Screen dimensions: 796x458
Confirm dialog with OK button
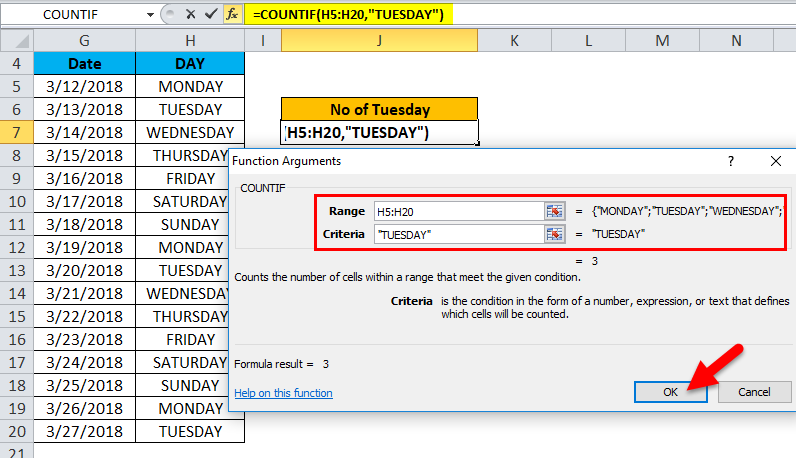670,392
